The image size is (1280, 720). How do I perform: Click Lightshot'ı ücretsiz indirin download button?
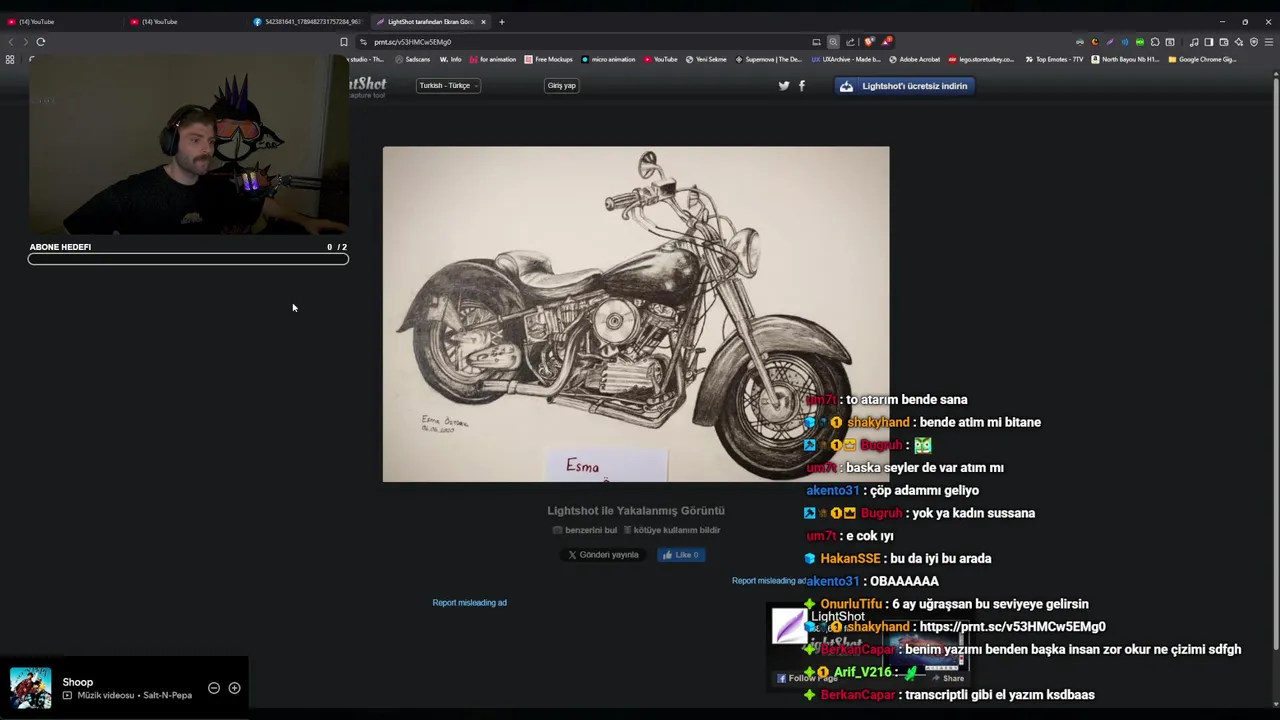point(905,86)
